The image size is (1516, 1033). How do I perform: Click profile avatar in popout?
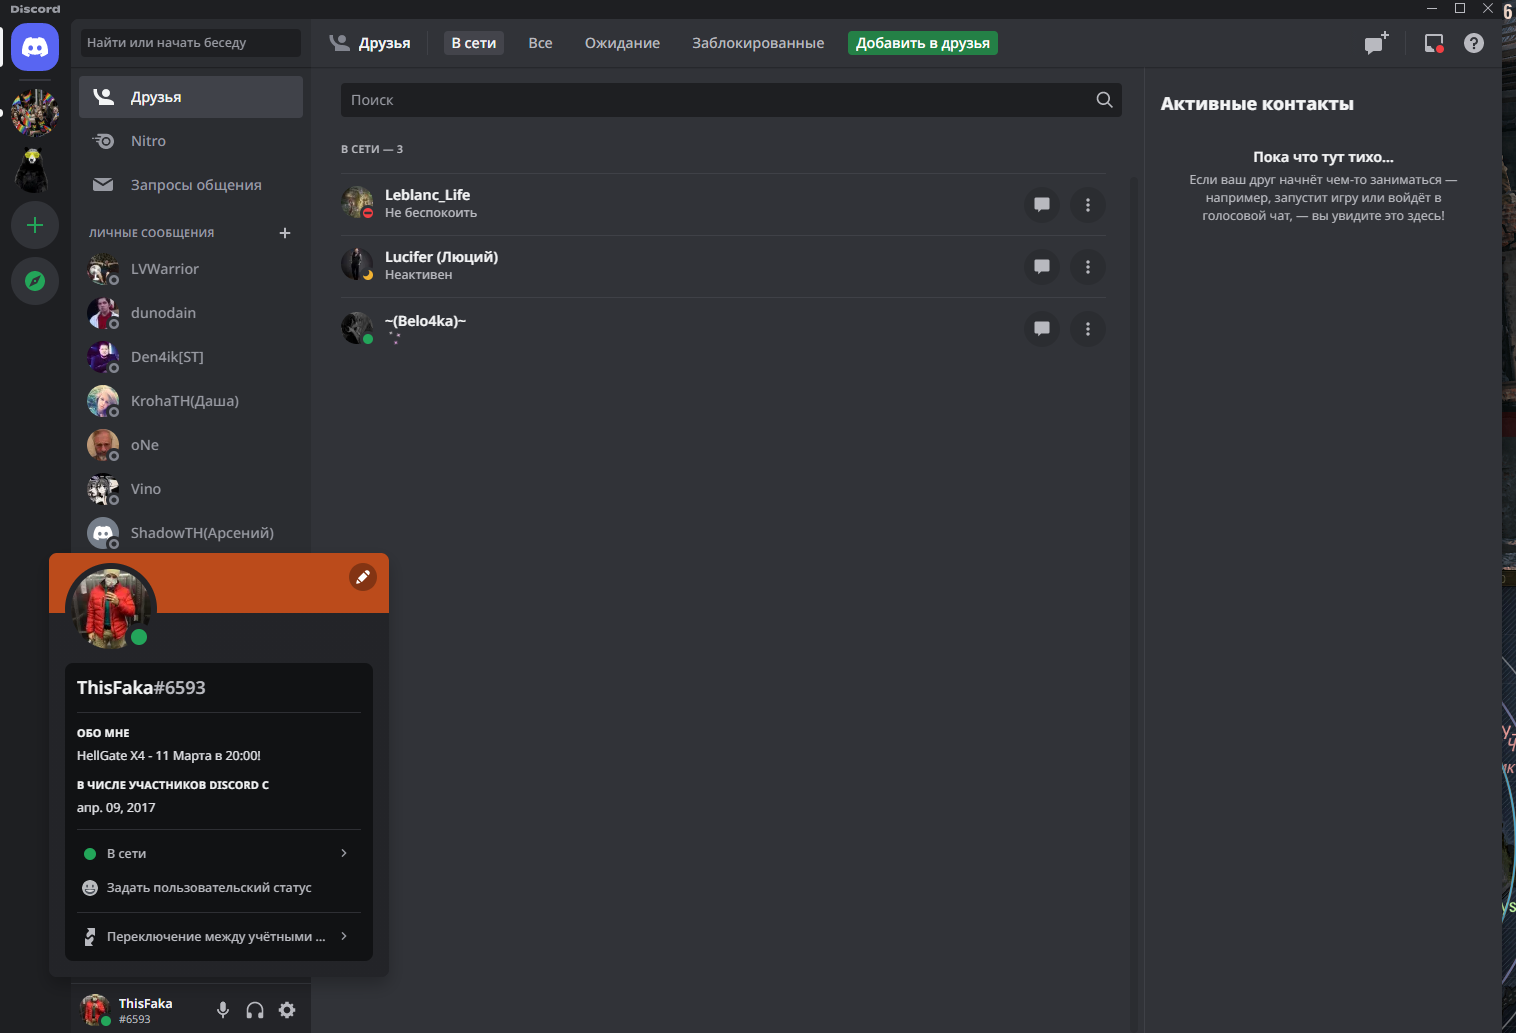111,609
